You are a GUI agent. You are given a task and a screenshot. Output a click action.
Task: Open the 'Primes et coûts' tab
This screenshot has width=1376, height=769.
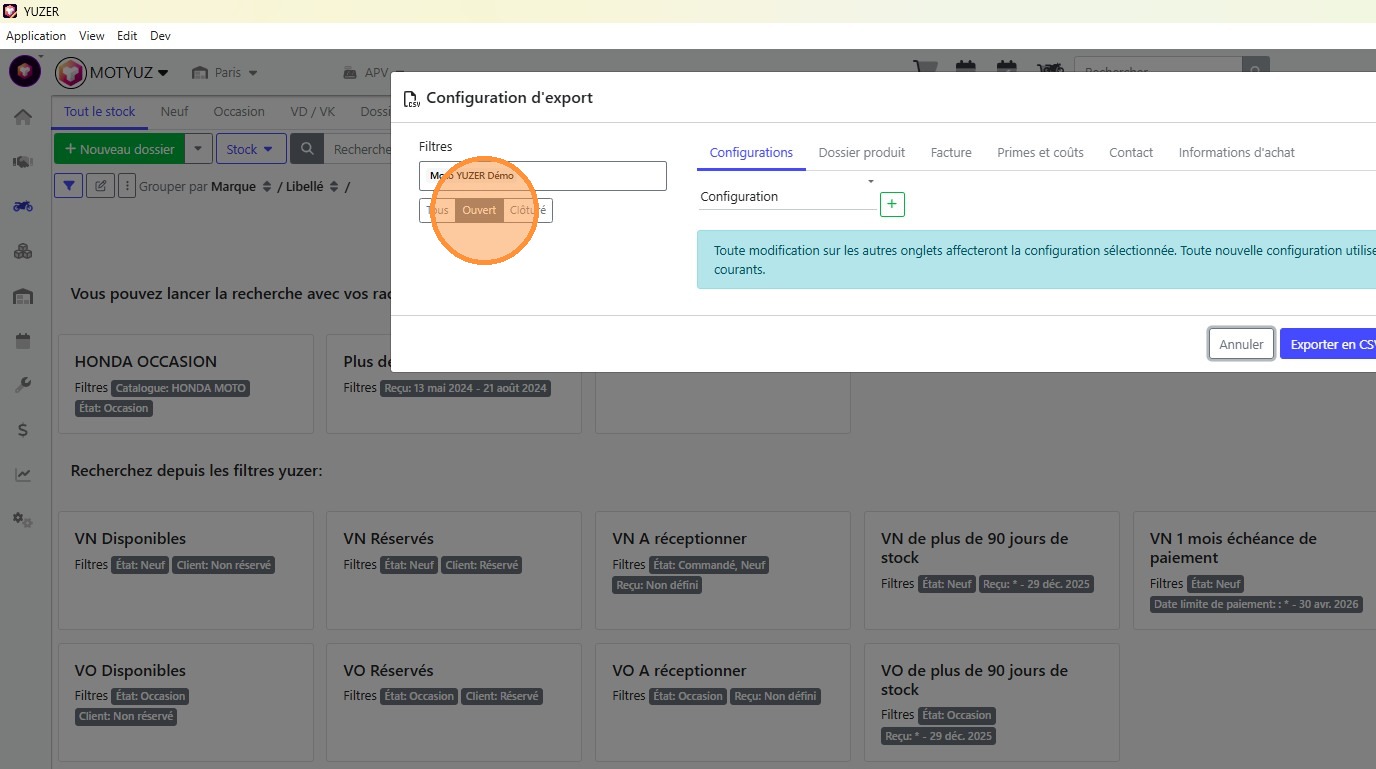1040,153
